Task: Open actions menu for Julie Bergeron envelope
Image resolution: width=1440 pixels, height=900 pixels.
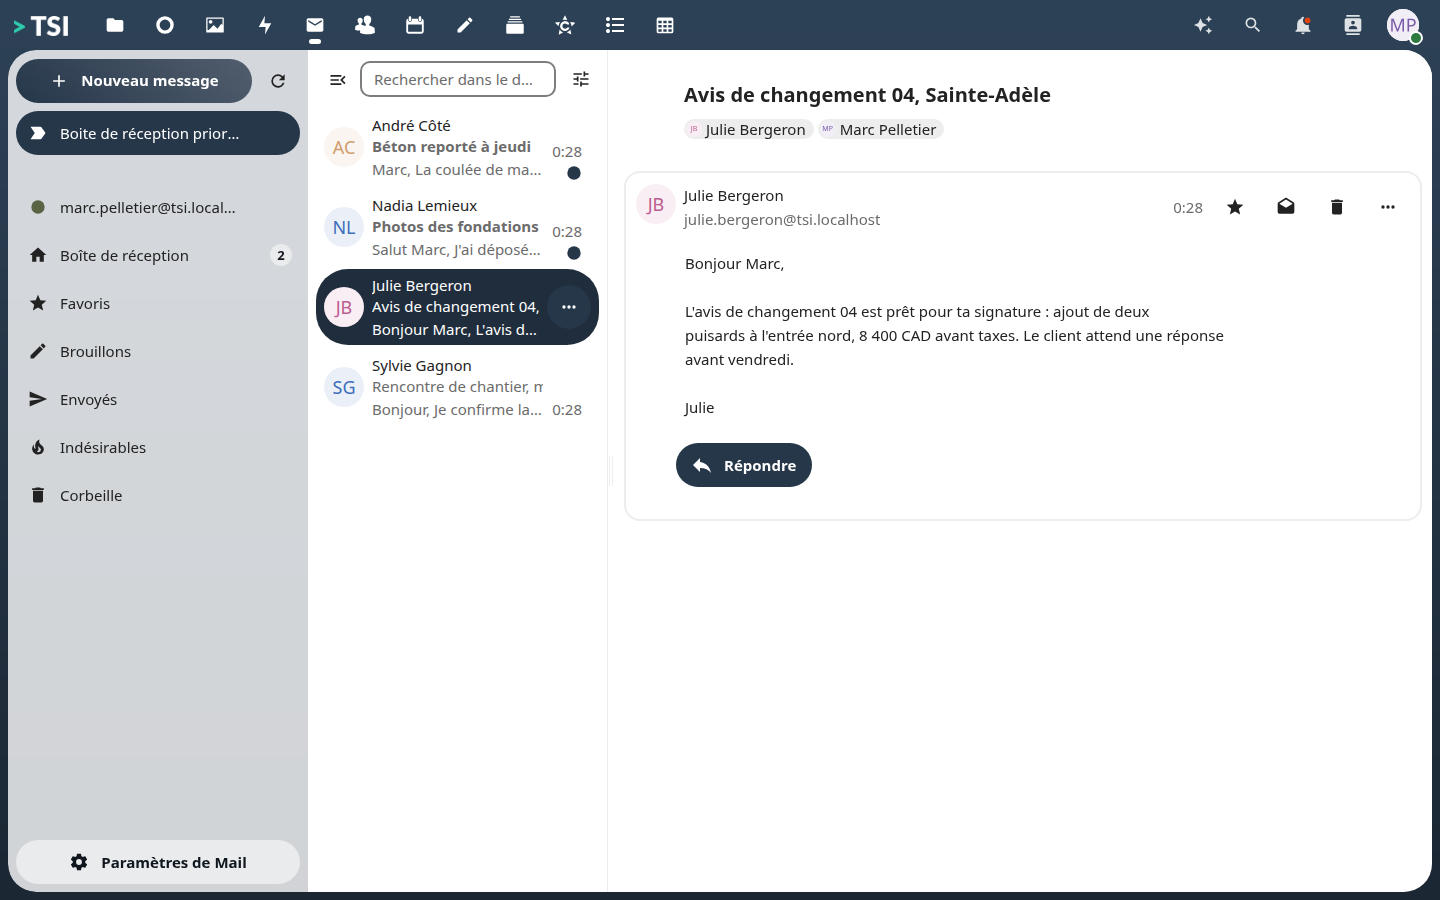Action: [569, 307]
